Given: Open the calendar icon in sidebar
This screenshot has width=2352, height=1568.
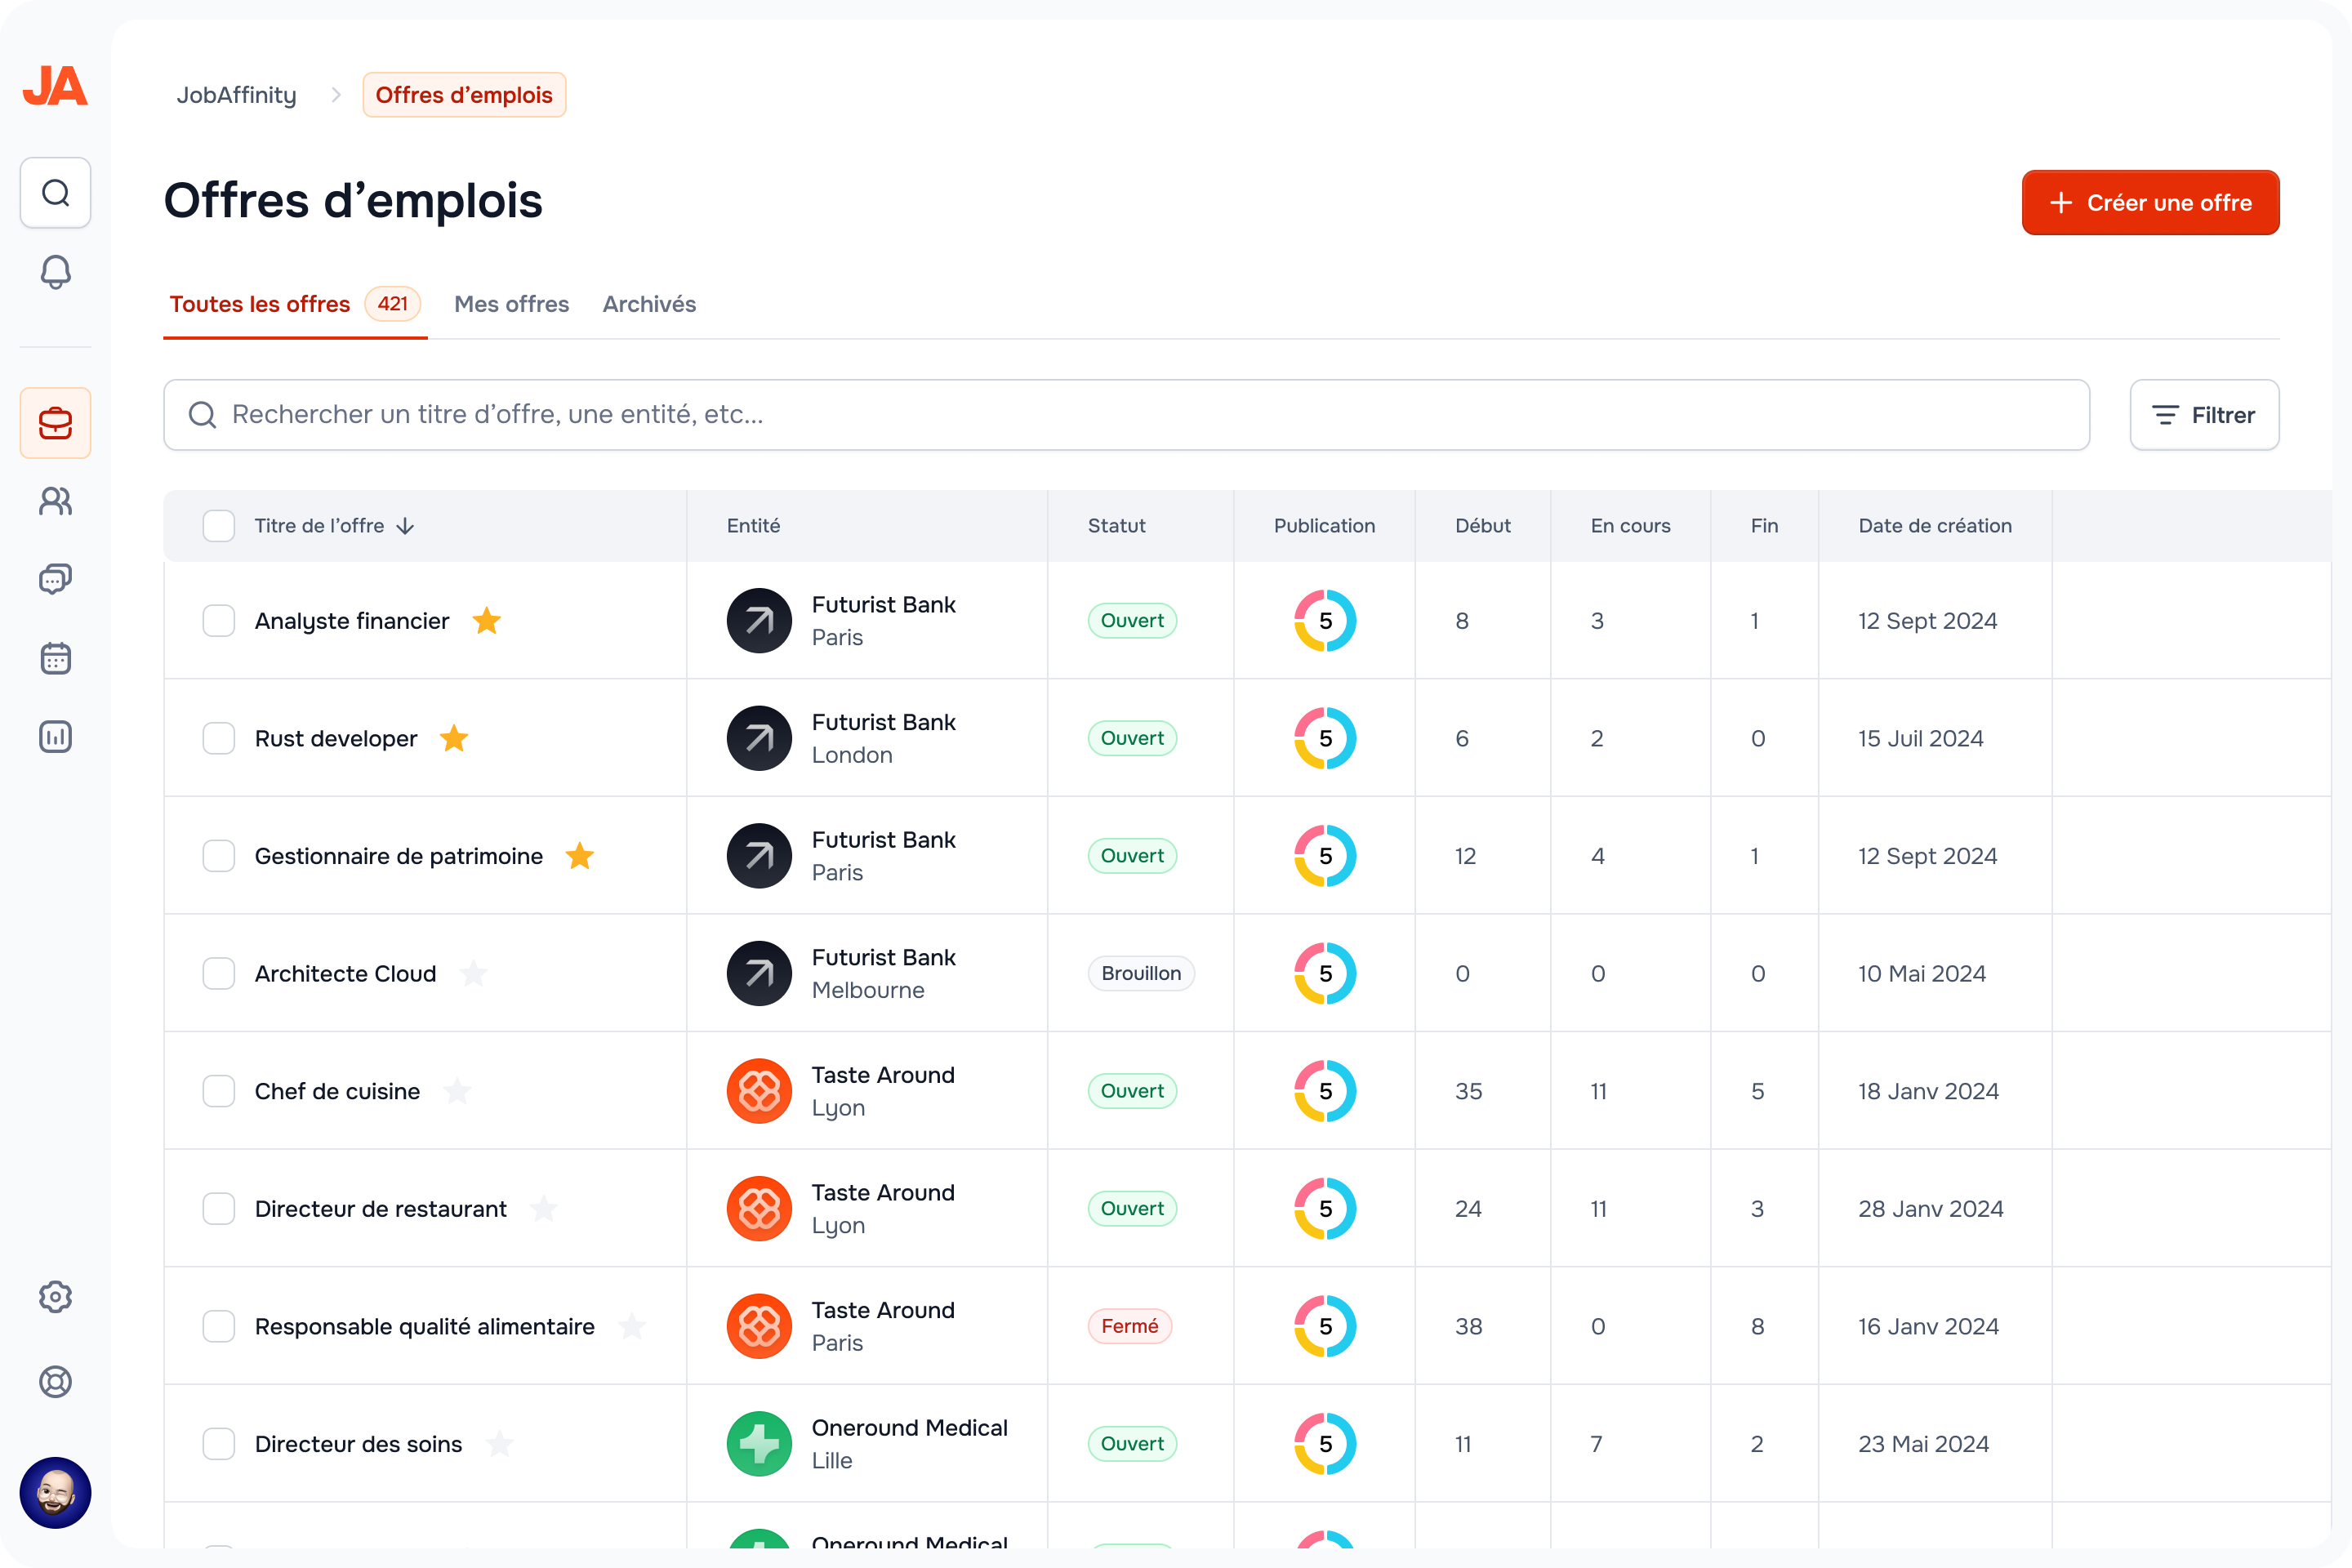Looking at the screenshot, I should [x=55, y=658].
